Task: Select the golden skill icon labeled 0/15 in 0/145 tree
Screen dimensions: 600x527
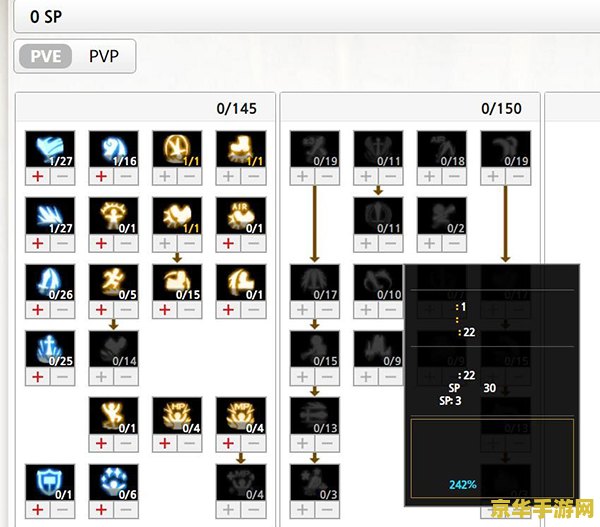Action: 177,282
